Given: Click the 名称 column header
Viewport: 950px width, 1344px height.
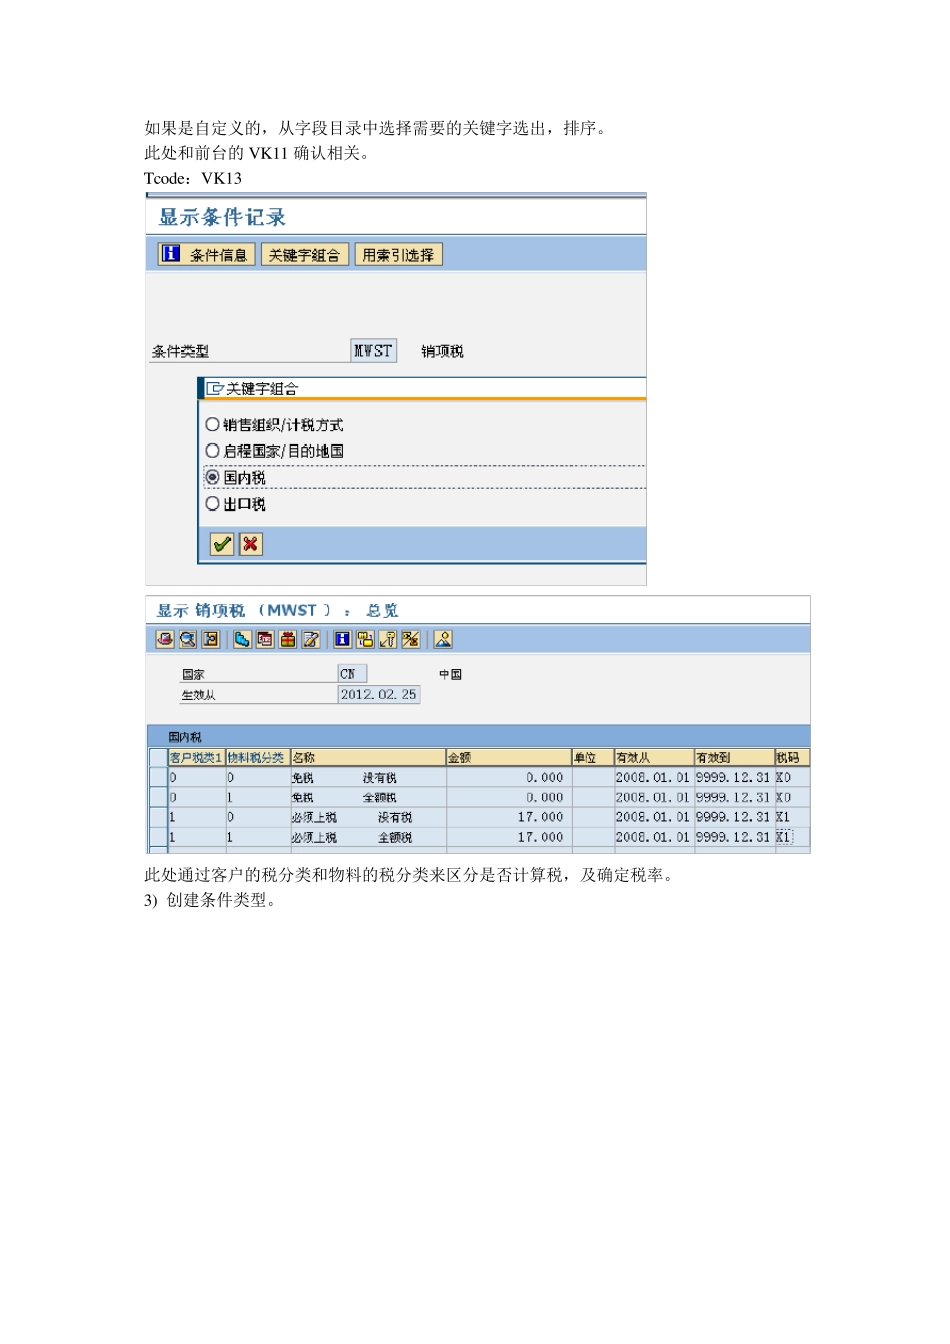Looking at the screenshot, I should pos(368,757).
